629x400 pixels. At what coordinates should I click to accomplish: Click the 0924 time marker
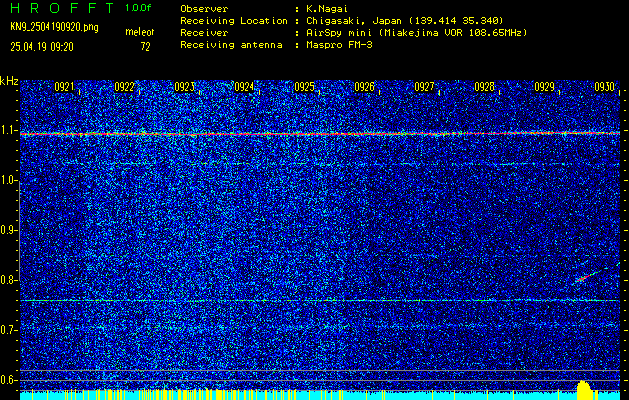pos(244,87)
